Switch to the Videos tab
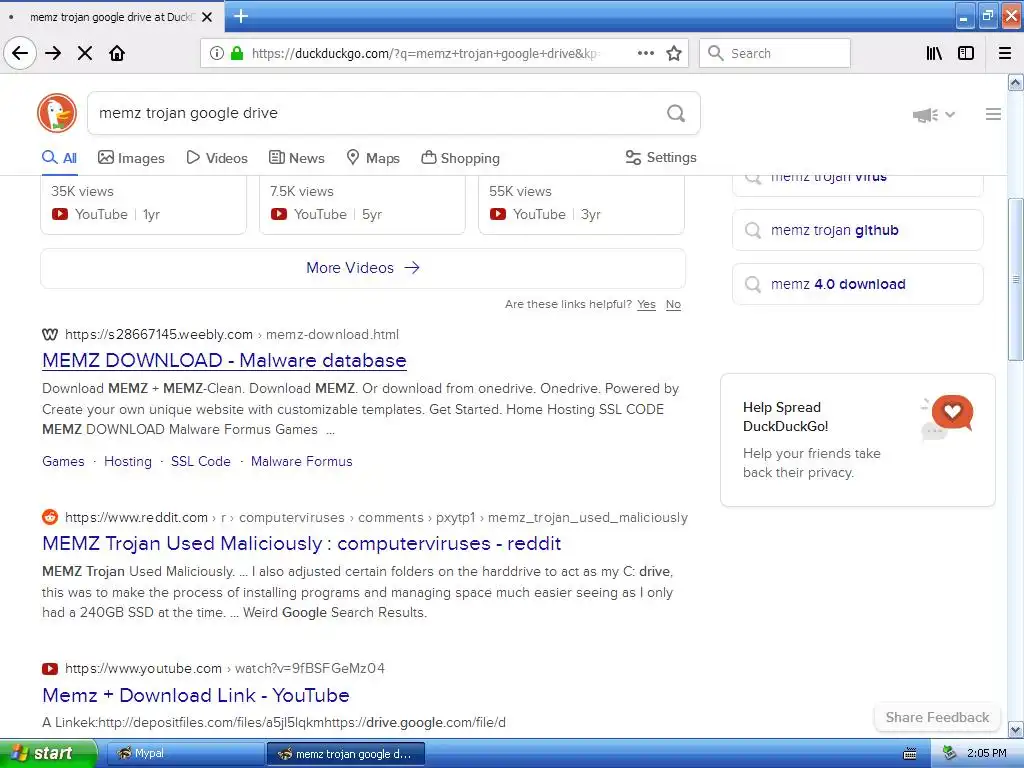The width and height of the screenshot is (1024, 768). [x=217, y=158]
